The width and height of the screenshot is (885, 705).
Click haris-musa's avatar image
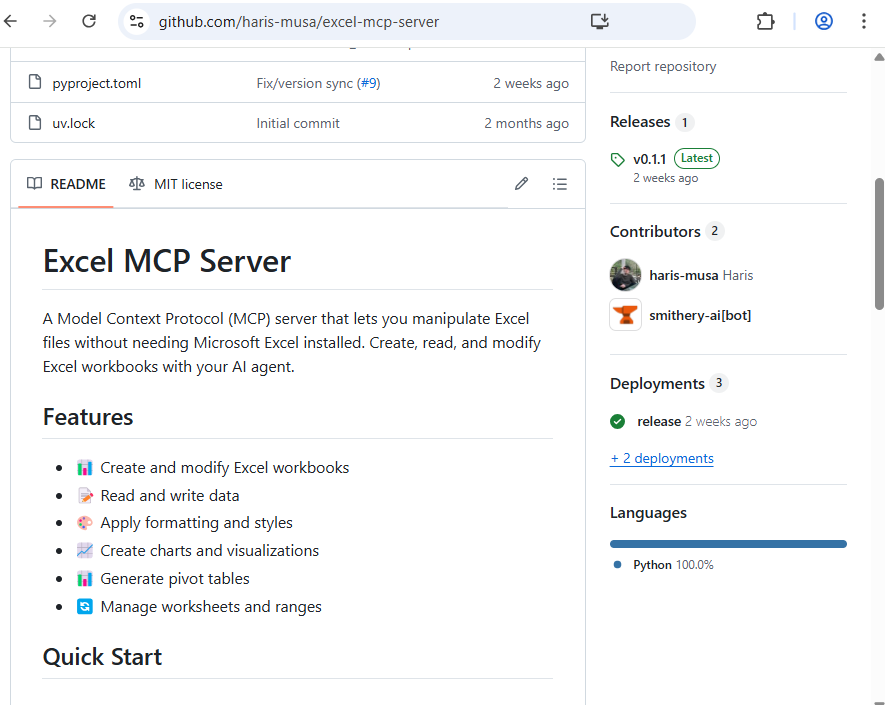[x=625, y=275]
